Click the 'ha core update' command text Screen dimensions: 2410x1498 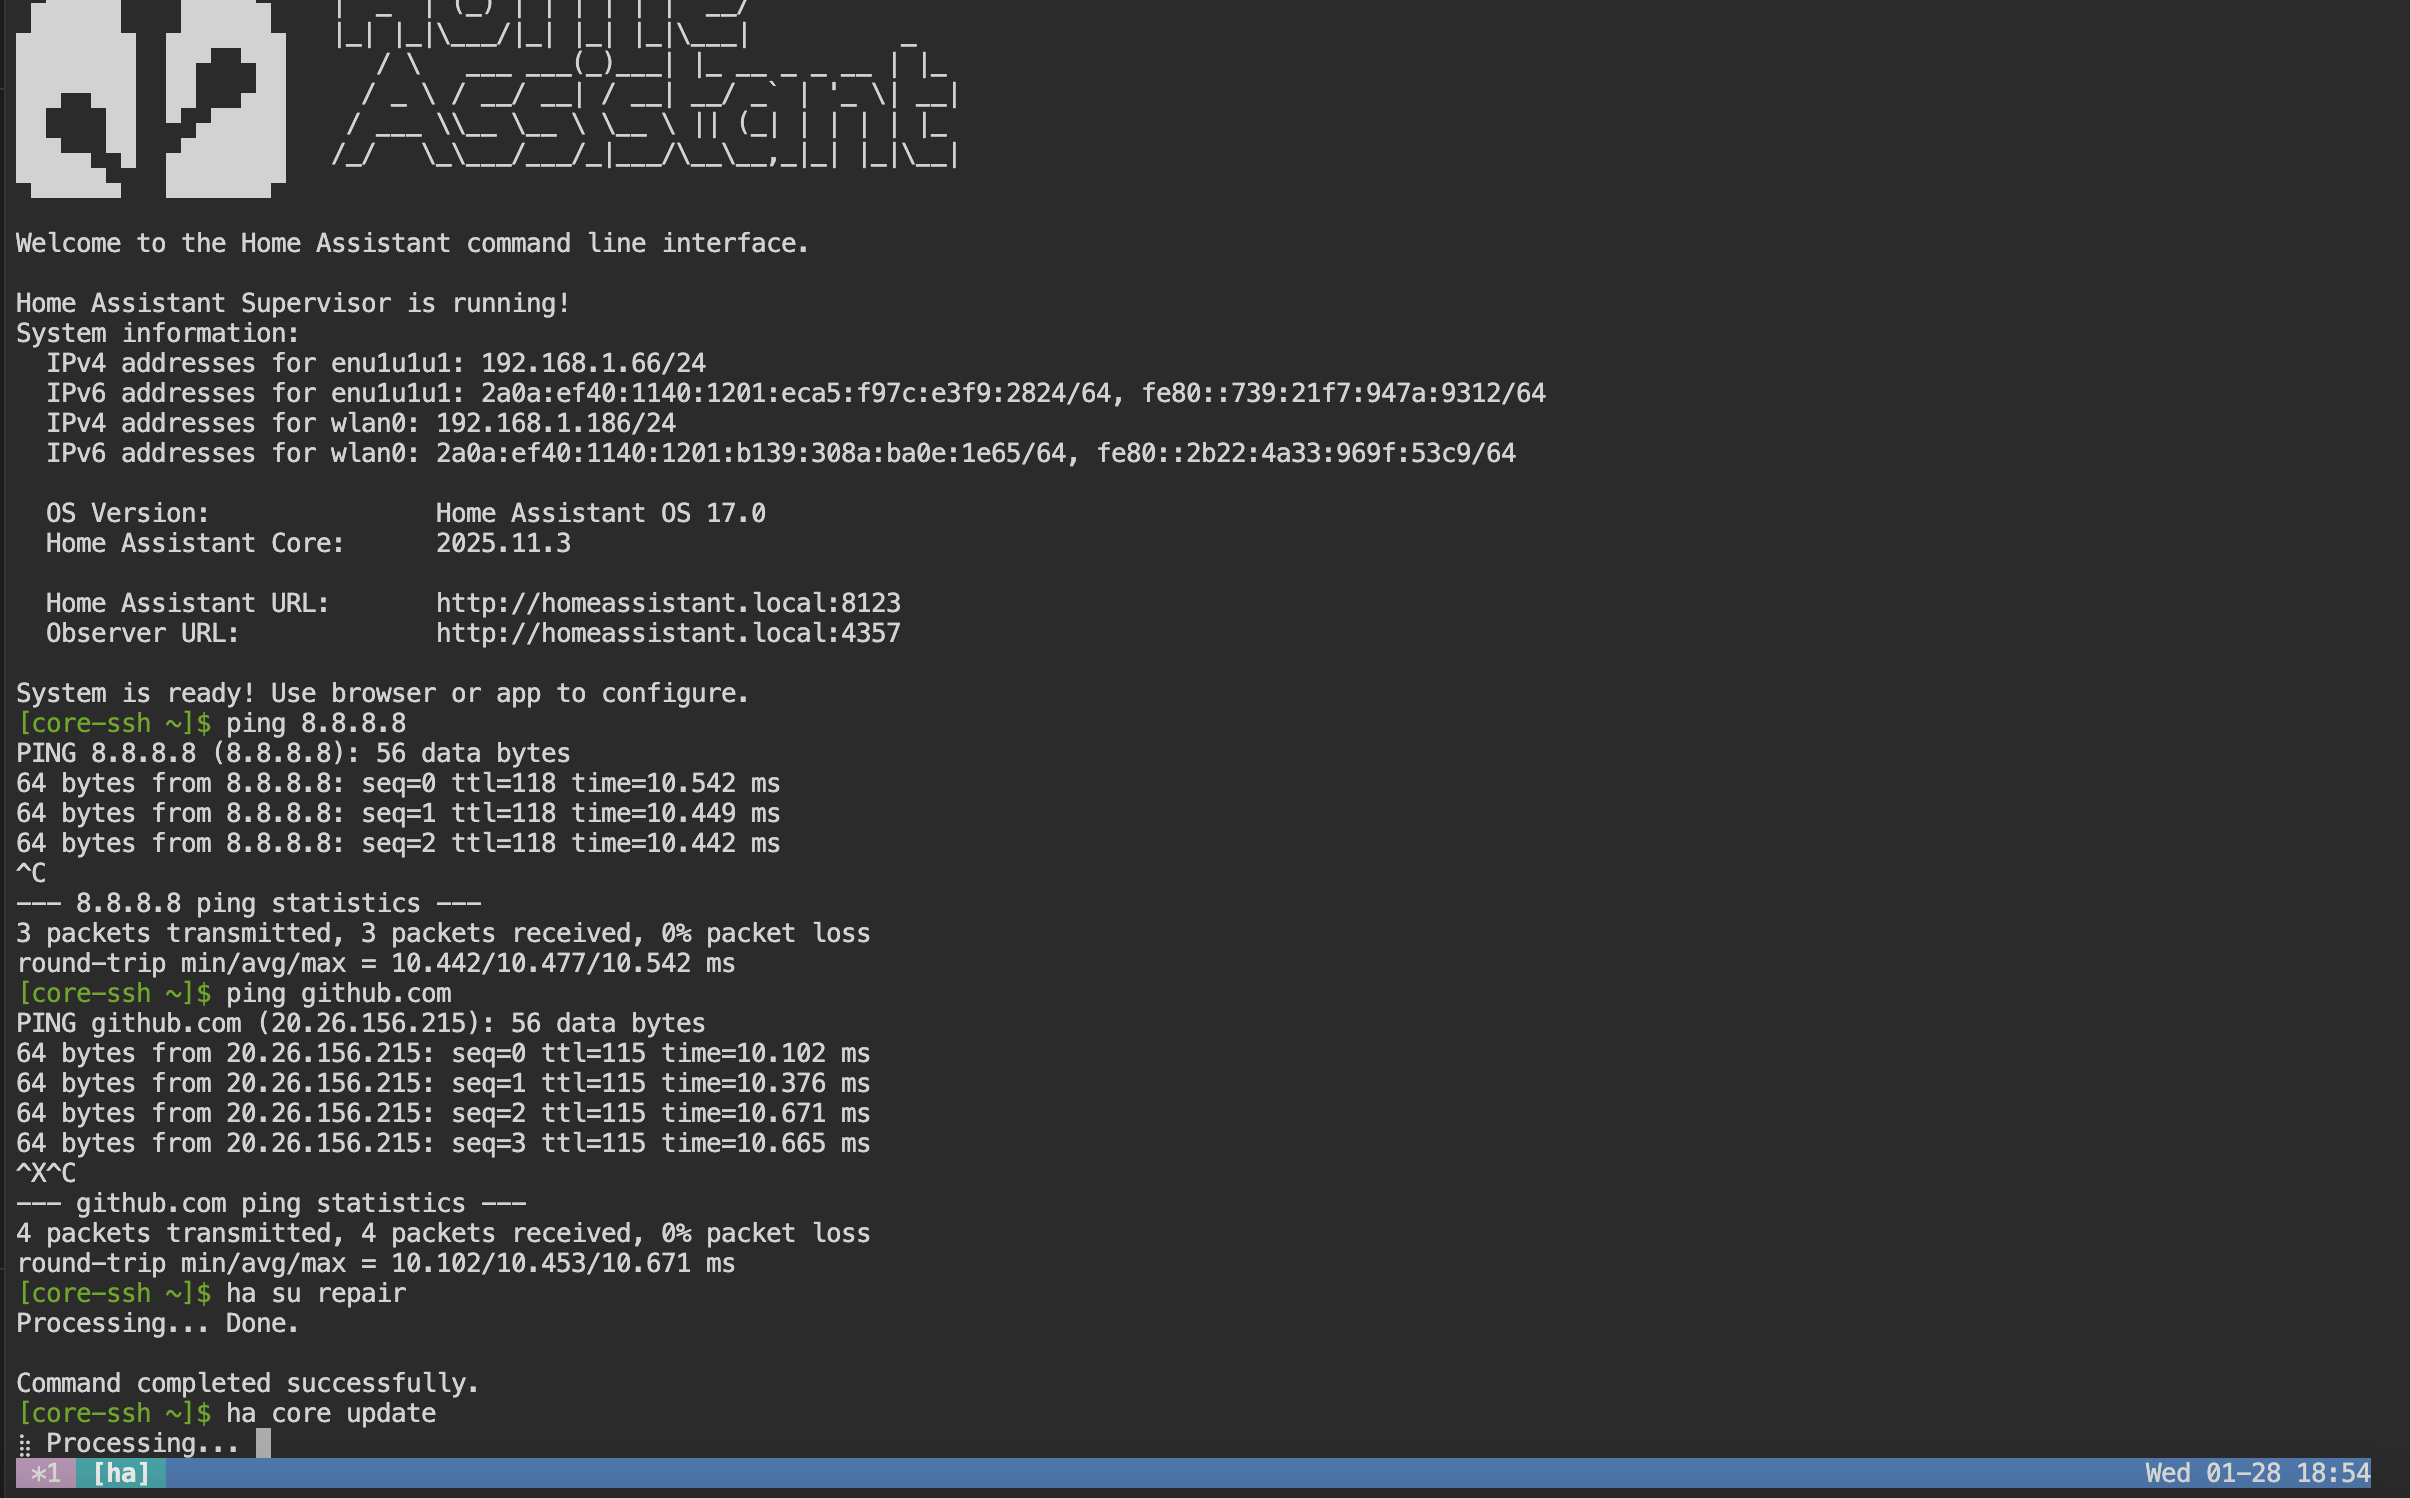[331, 1413]
